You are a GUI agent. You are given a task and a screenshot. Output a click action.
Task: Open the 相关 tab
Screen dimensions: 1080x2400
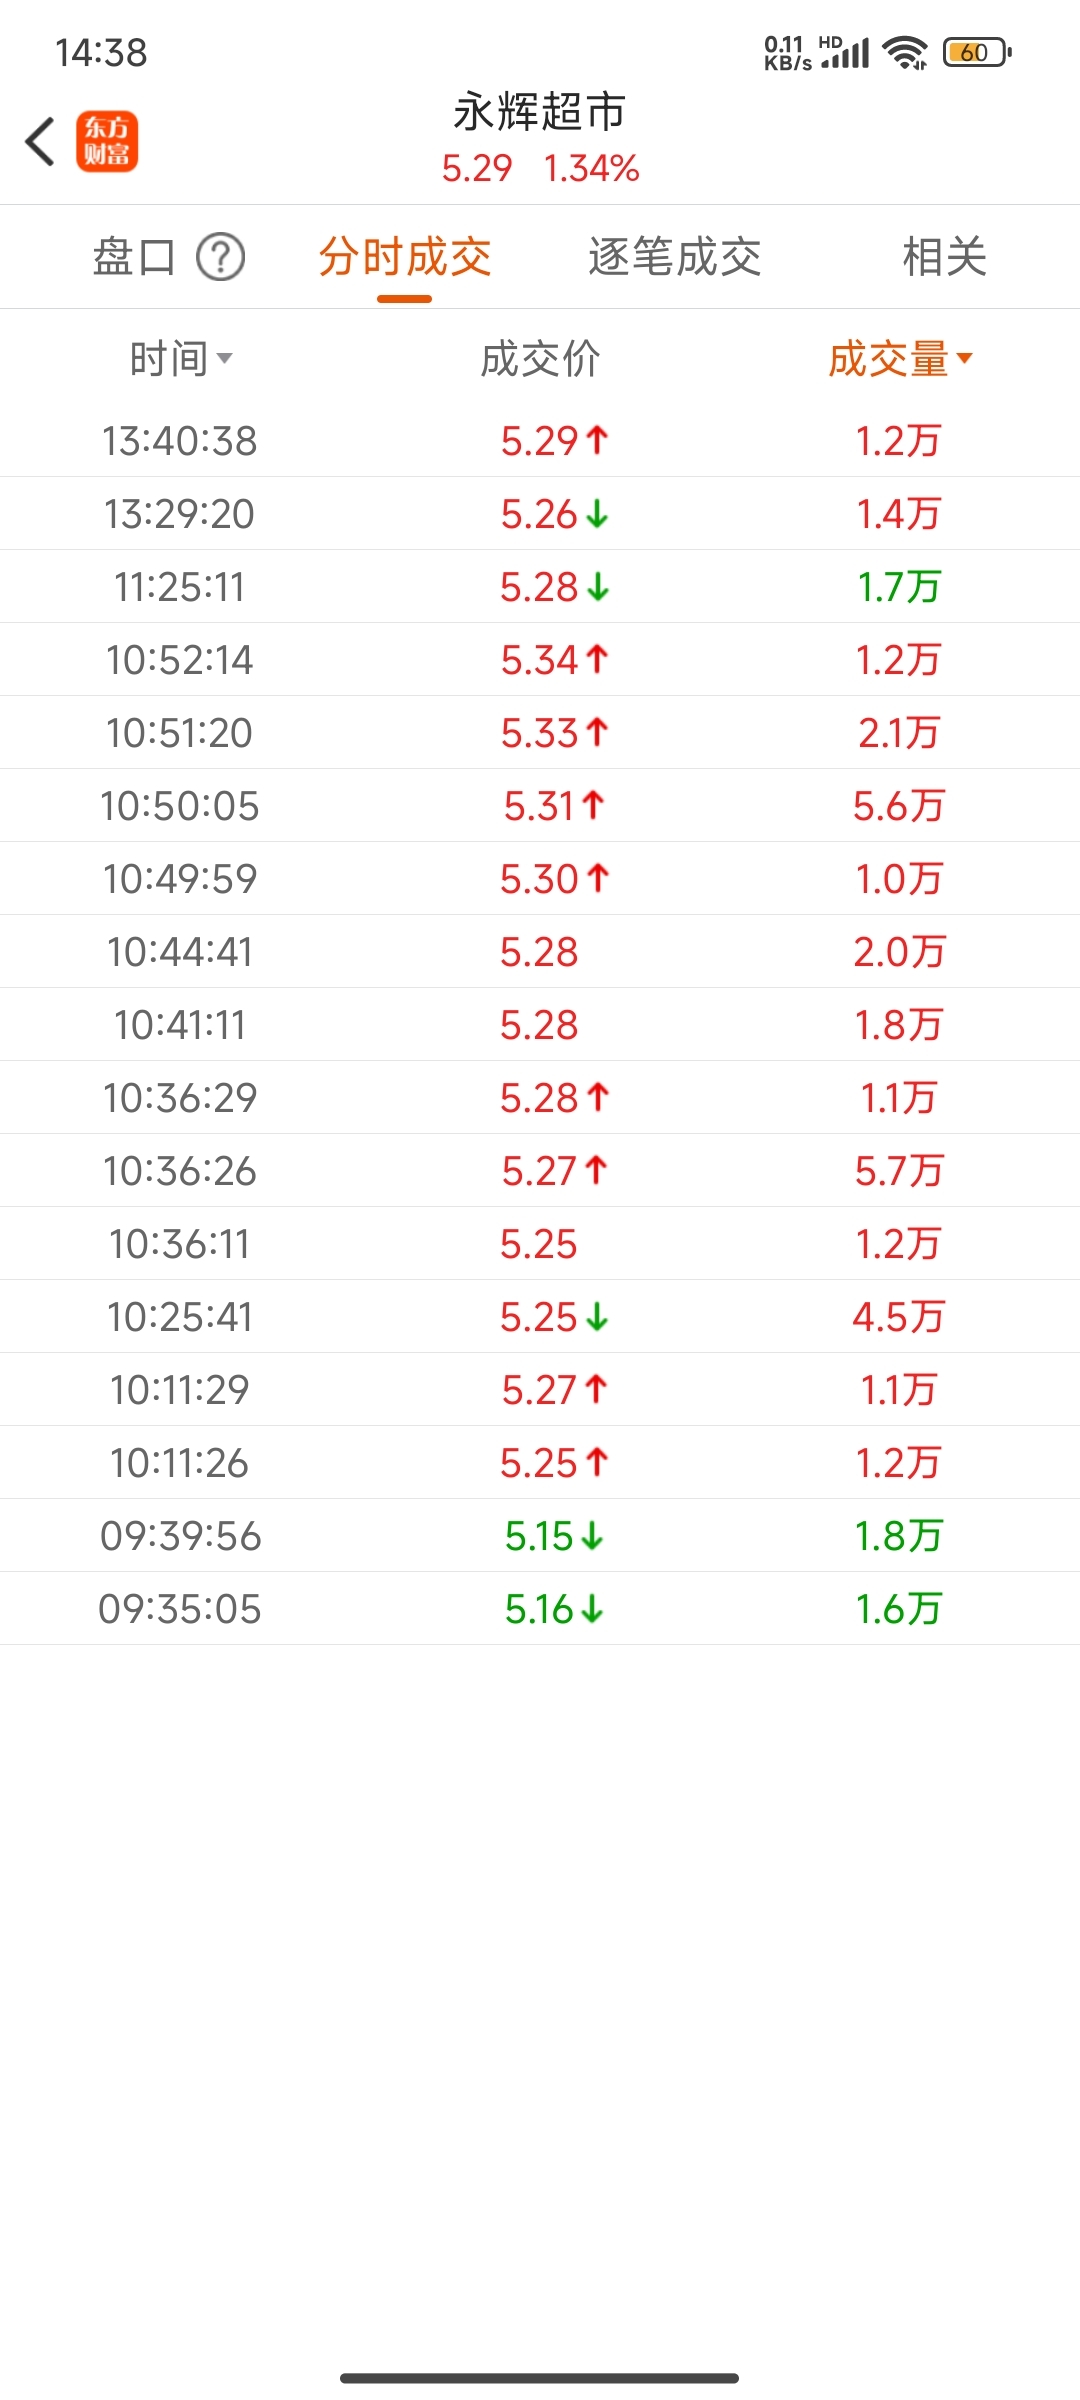[x=945, y=257]
